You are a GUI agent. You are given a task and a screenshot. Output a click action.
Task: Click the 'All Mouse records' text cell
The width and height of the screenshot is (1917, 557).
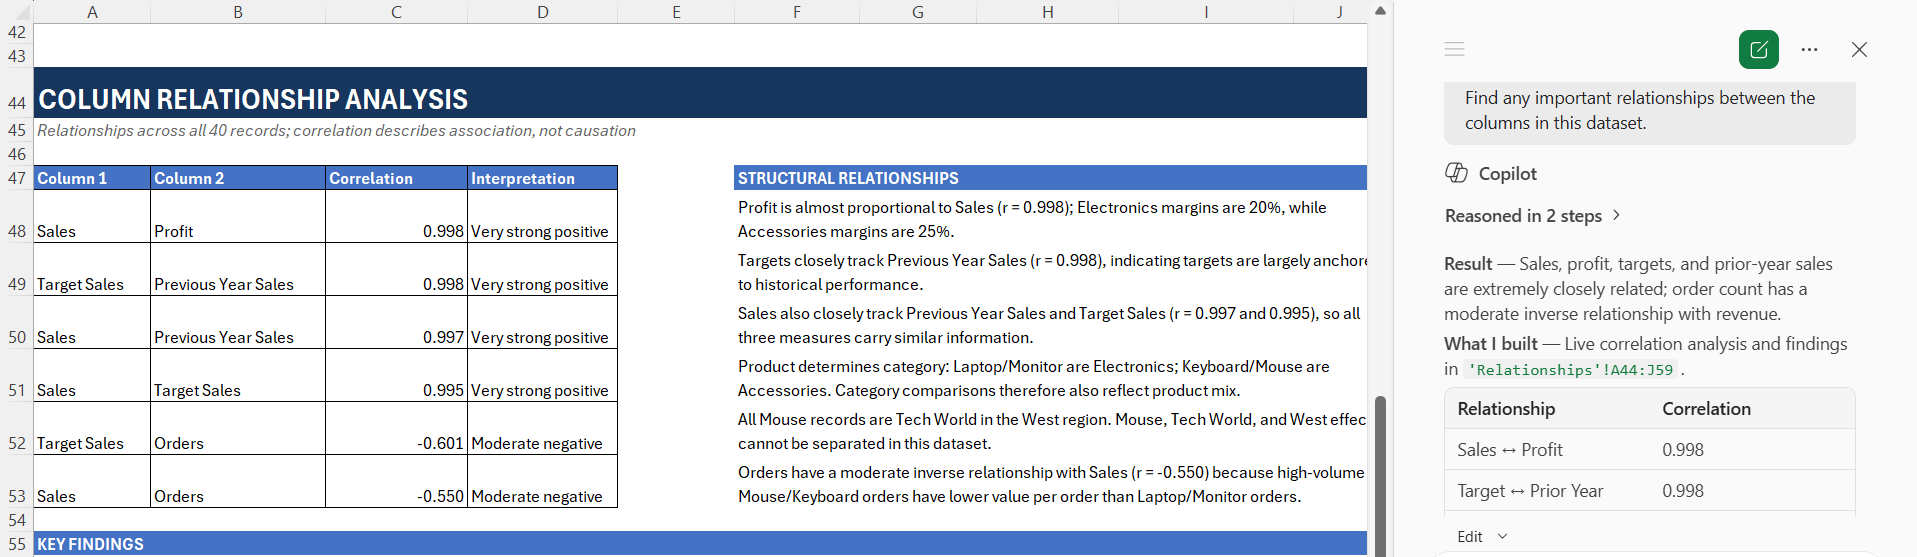click(x=1050, y=431)
